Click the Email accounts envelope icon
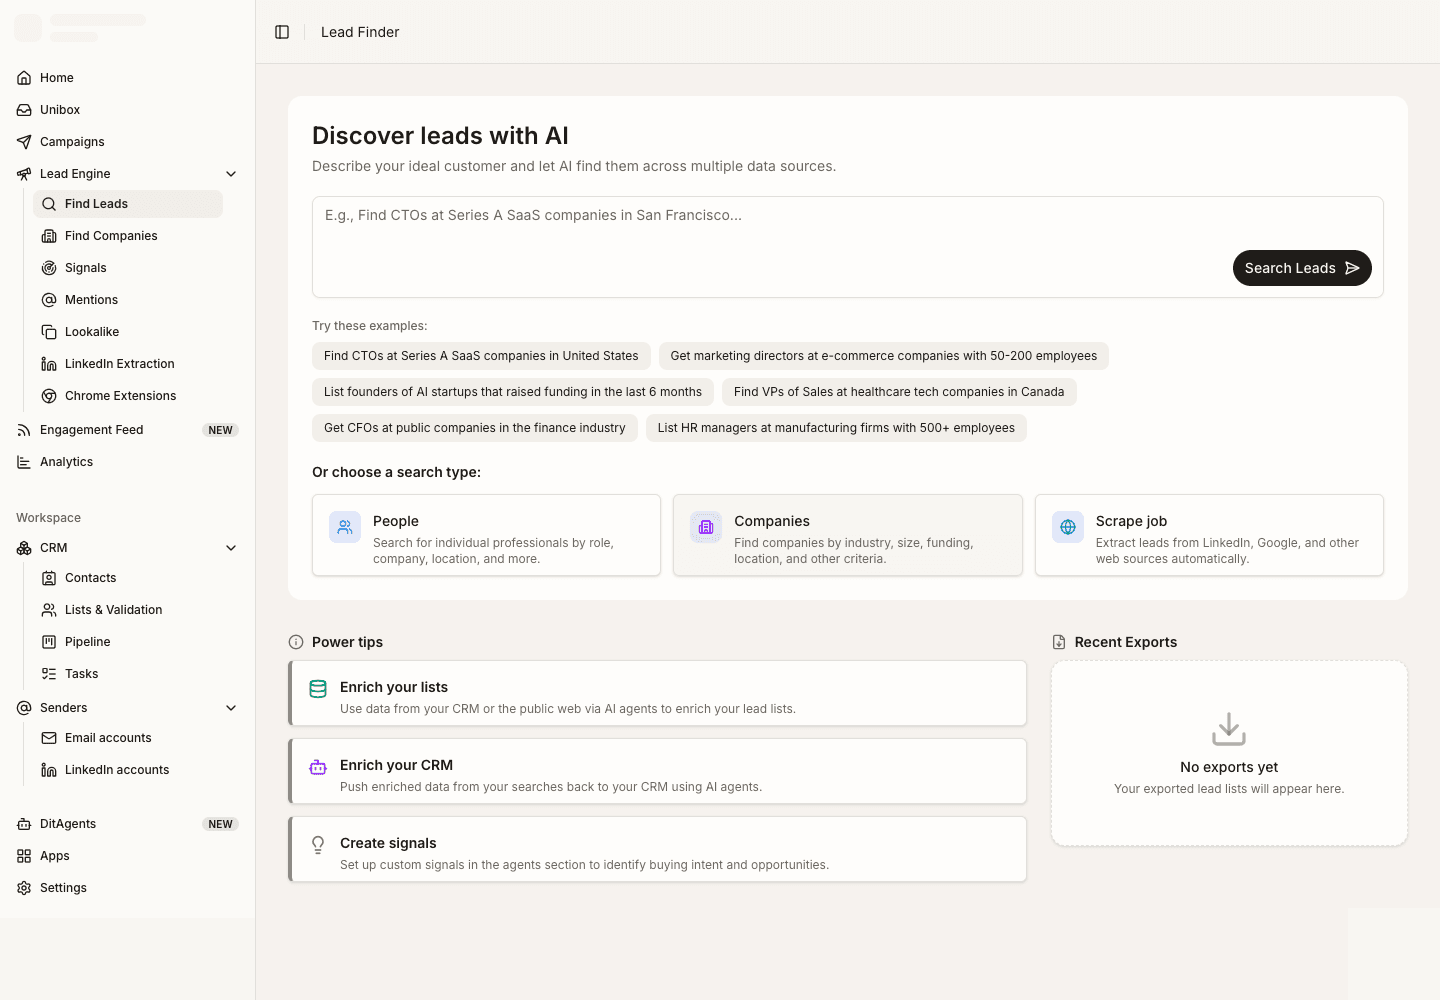This screenshot has height=1000, width=1440. coord(49,738)
